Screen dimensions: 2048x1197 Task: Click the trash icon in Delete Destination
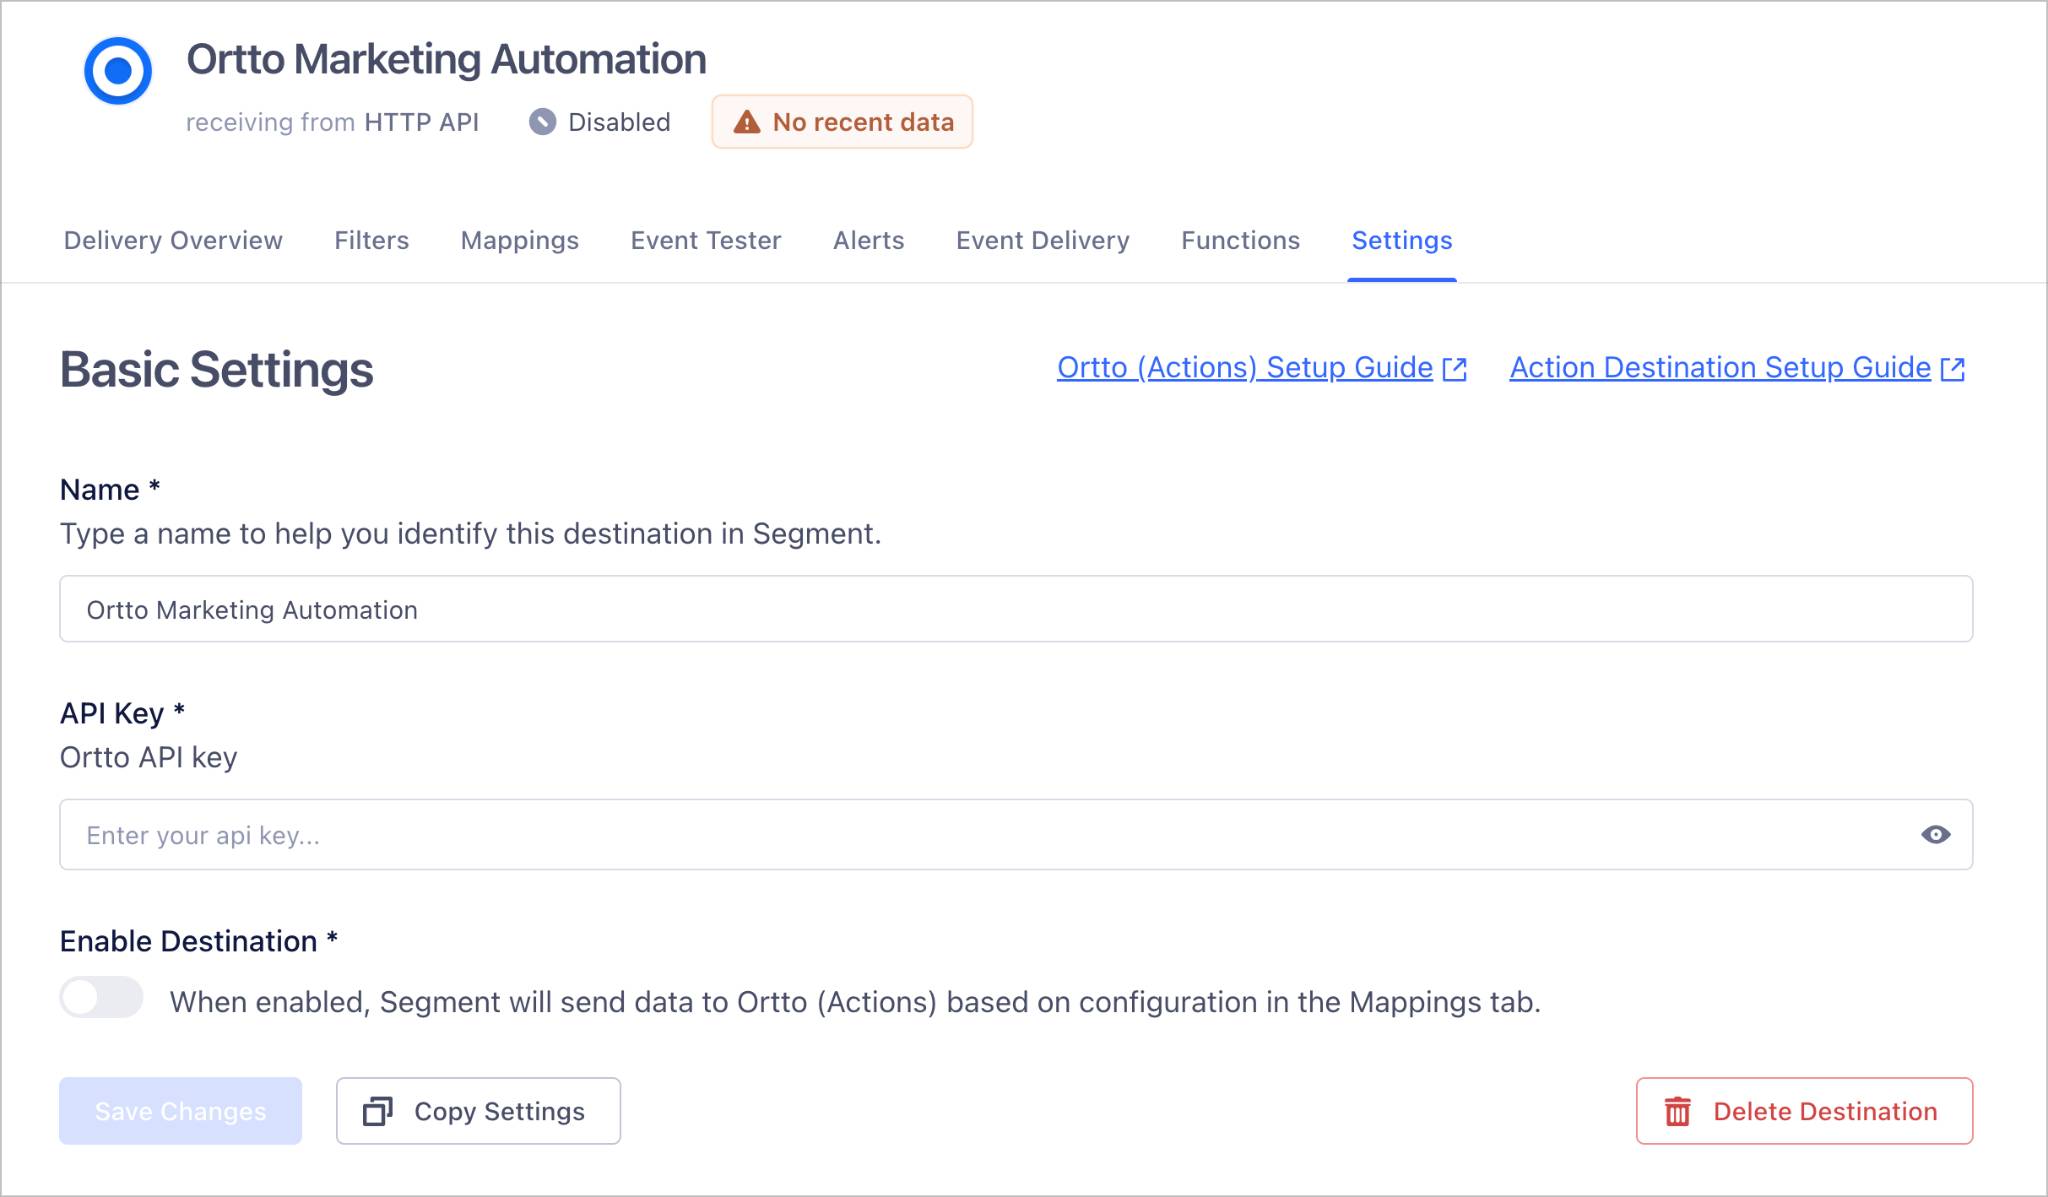click(x=1677, y=1111)
